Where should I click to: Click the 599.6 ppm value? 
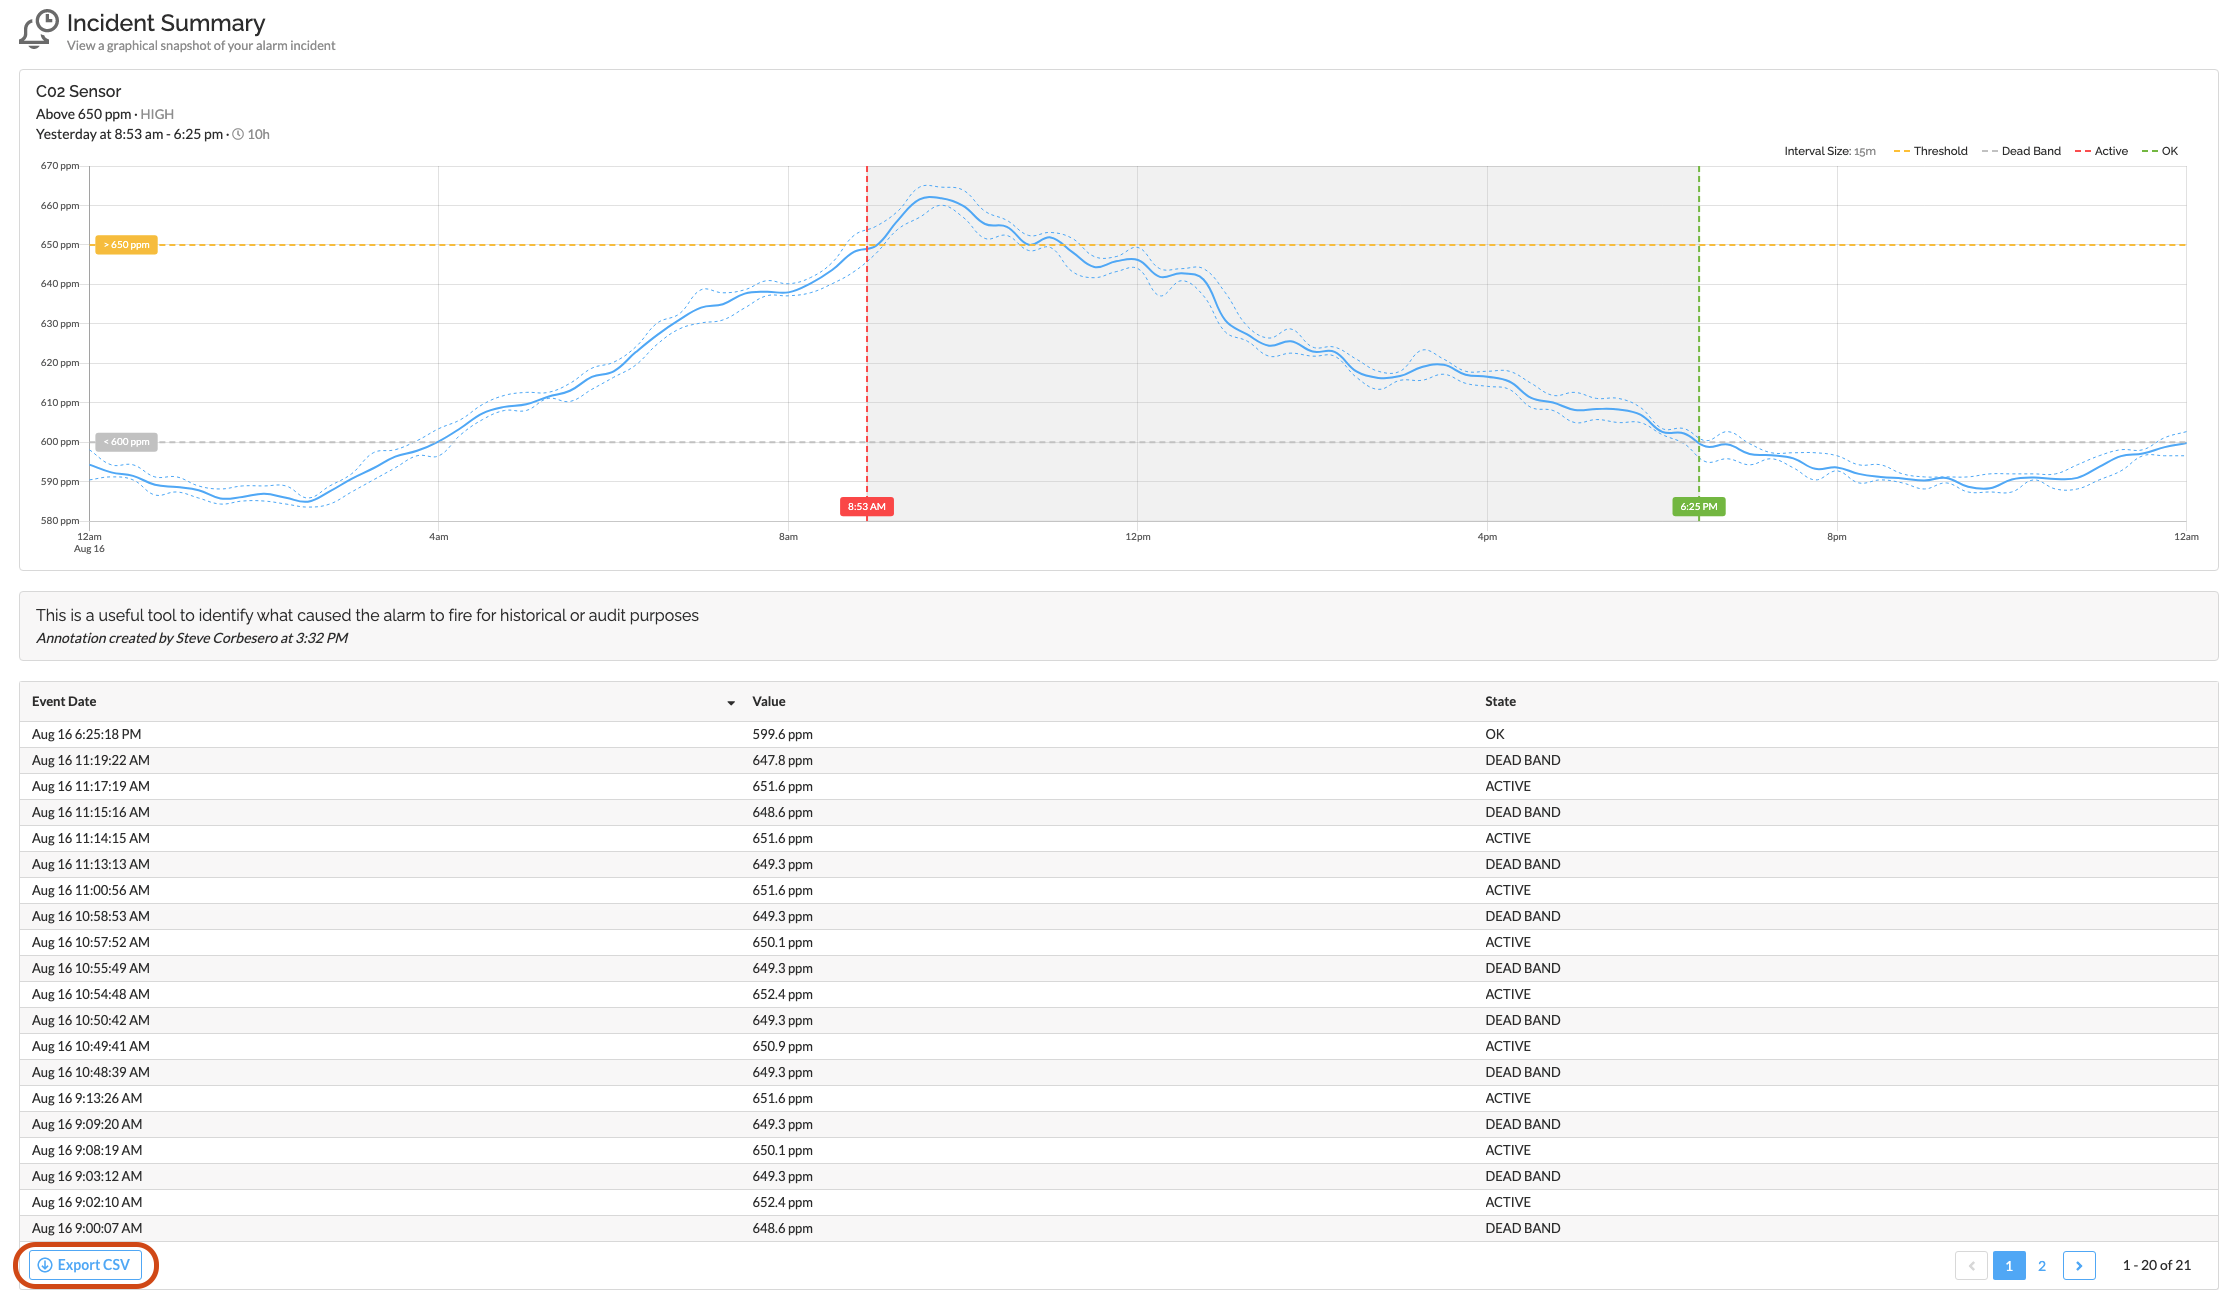[782, 734]
